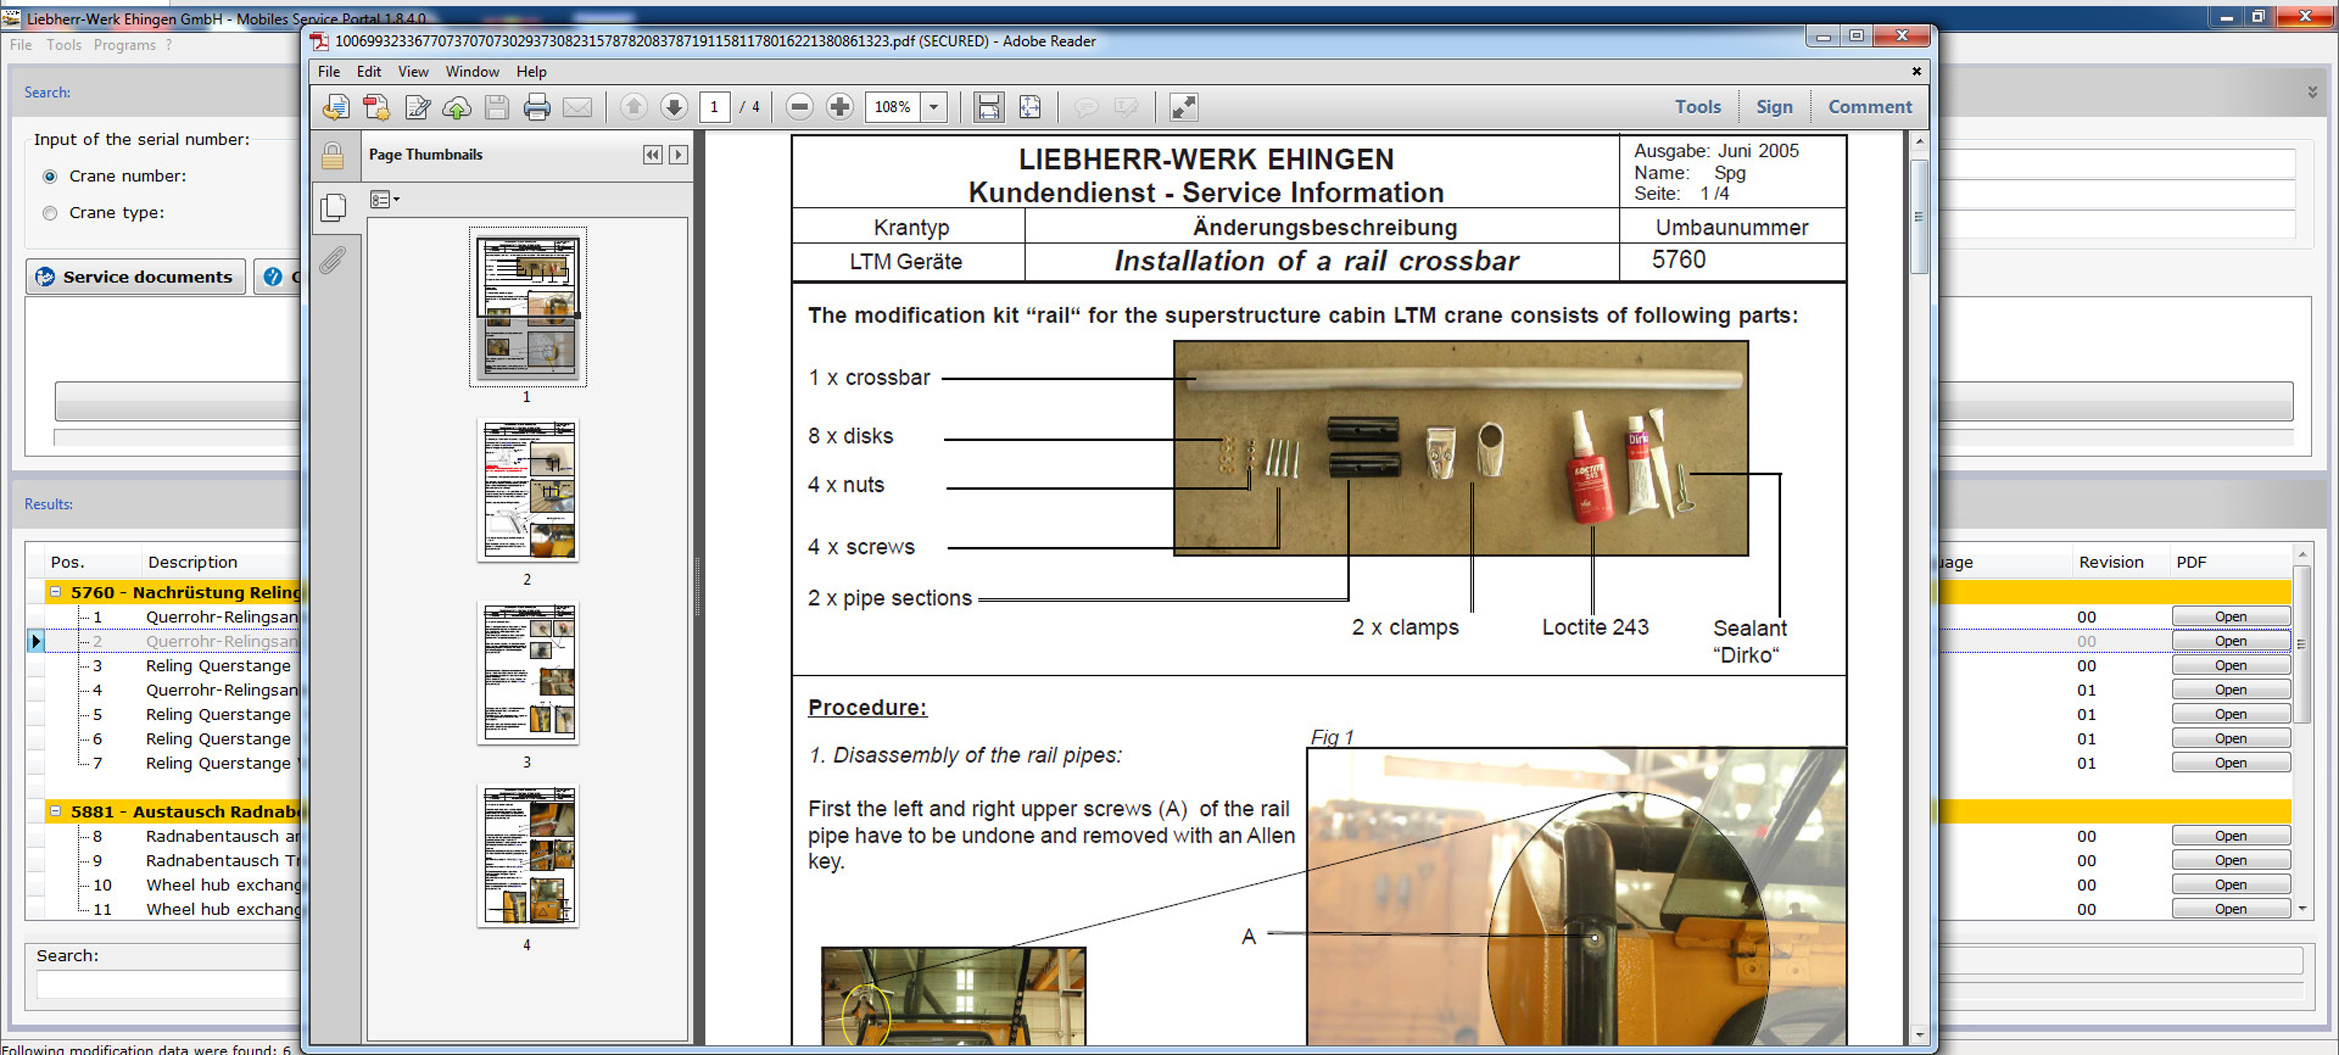Click the zoom in plus button
This screenshot has height=1055, width=2339.
click(x=840, y=107)
